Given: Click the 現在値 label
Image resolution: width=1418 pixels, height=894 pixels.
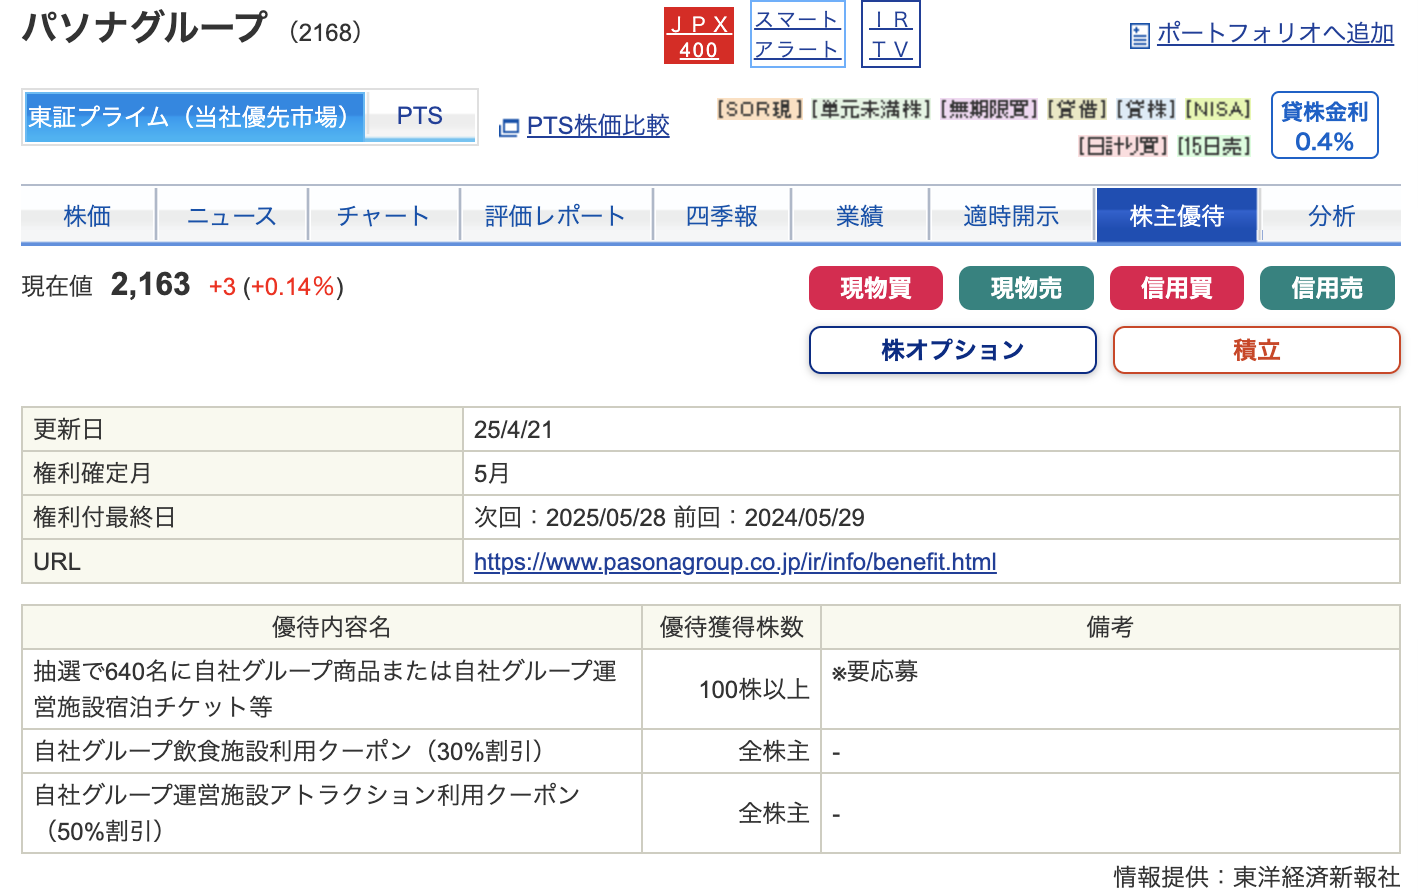Looking at the screenshot, I should coord(57,287).
